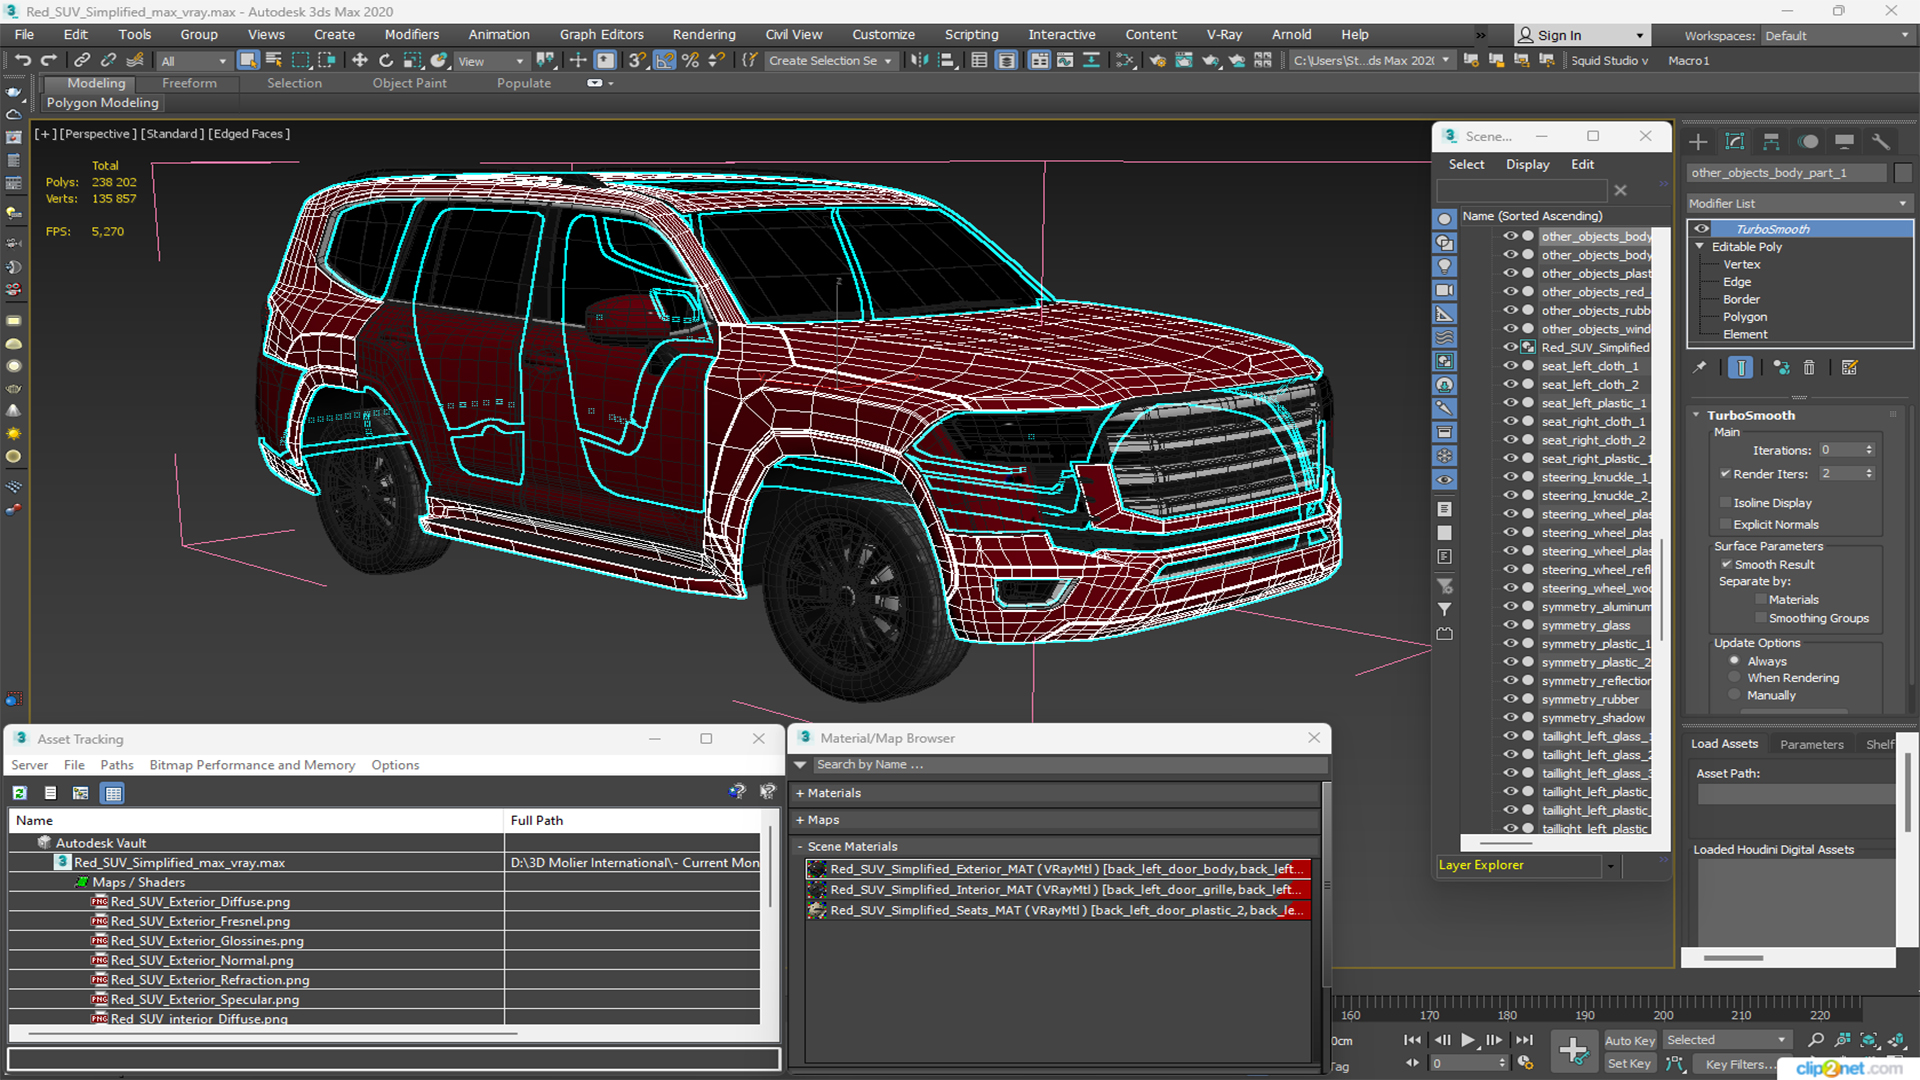Click Play Animation button
1920x1080 pixels.
pyautogui.click(x=1467, y=1040)
